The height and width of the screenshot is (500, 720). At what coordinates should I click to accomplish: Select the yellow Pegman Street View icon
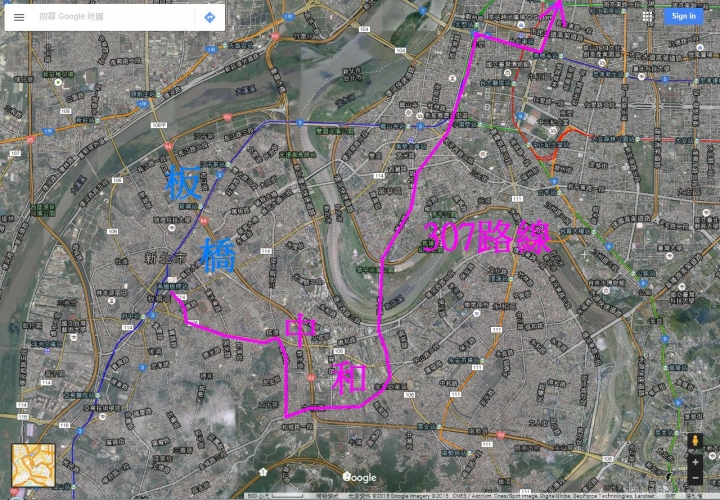click(x=695, y=441)
